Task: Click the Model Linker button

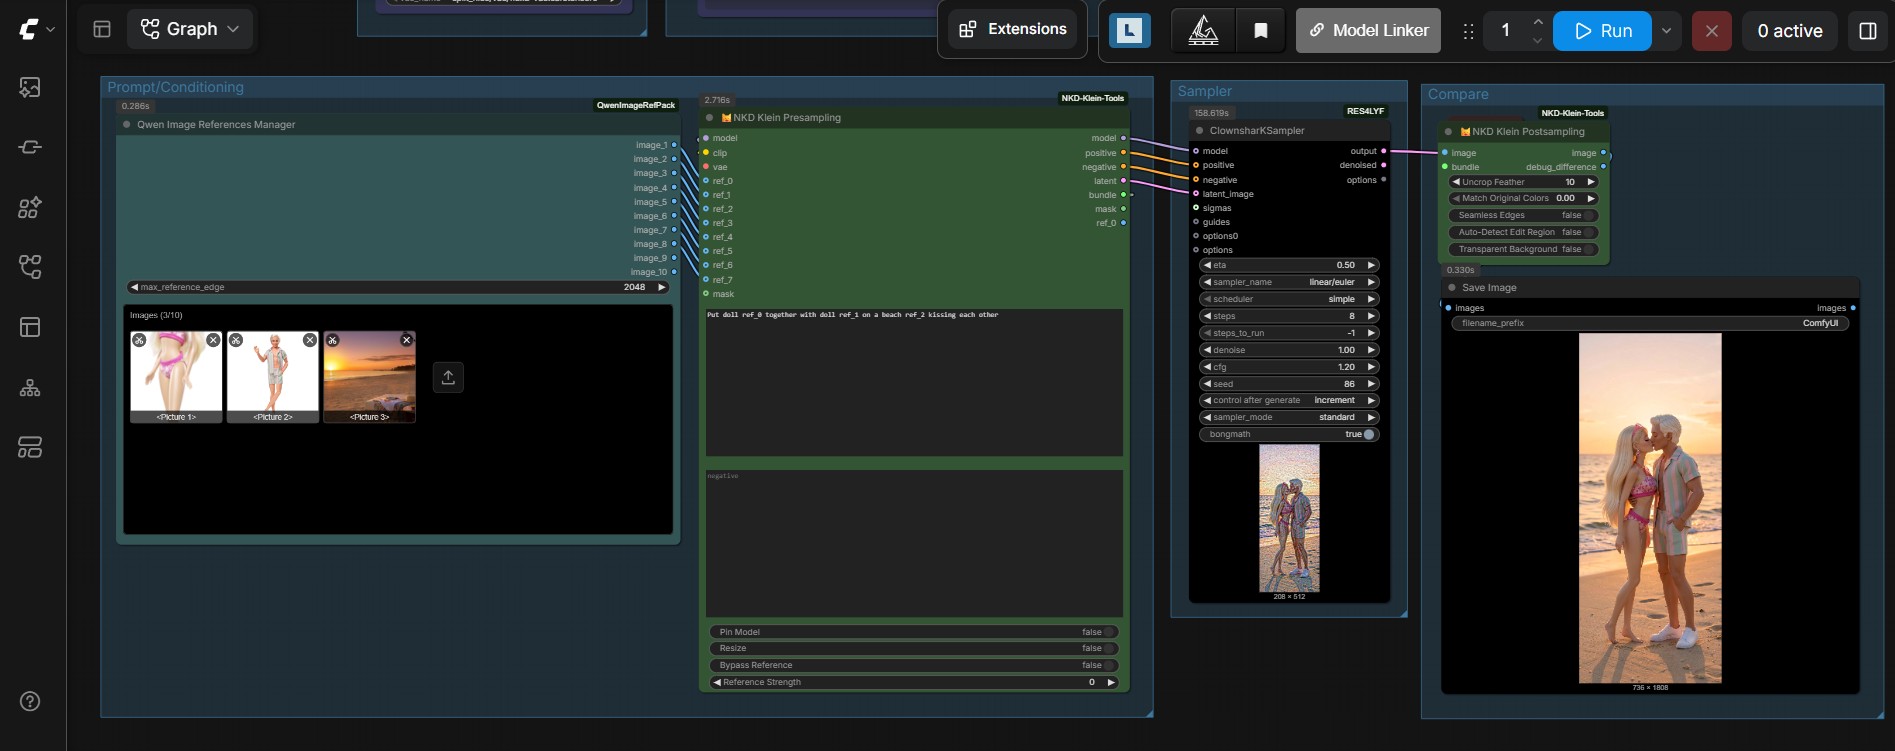Action: (1368, 31)
